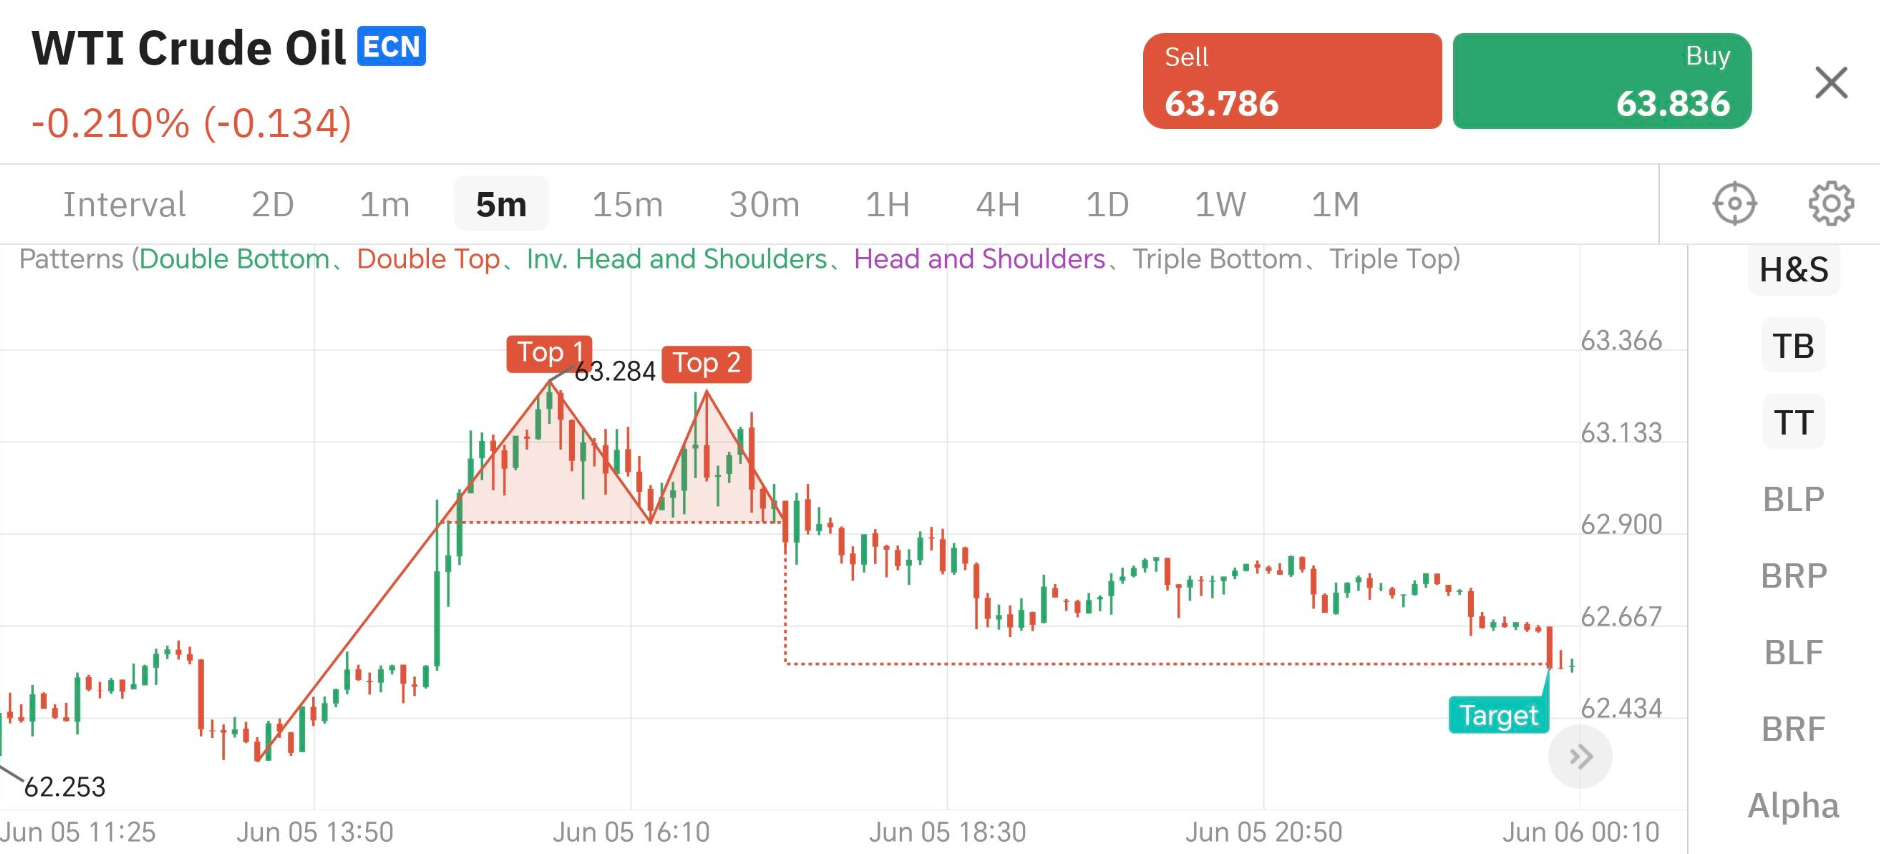Select the 1D interval tab
Screen dimensions: 1880x854
click(x=1107, y=204)
